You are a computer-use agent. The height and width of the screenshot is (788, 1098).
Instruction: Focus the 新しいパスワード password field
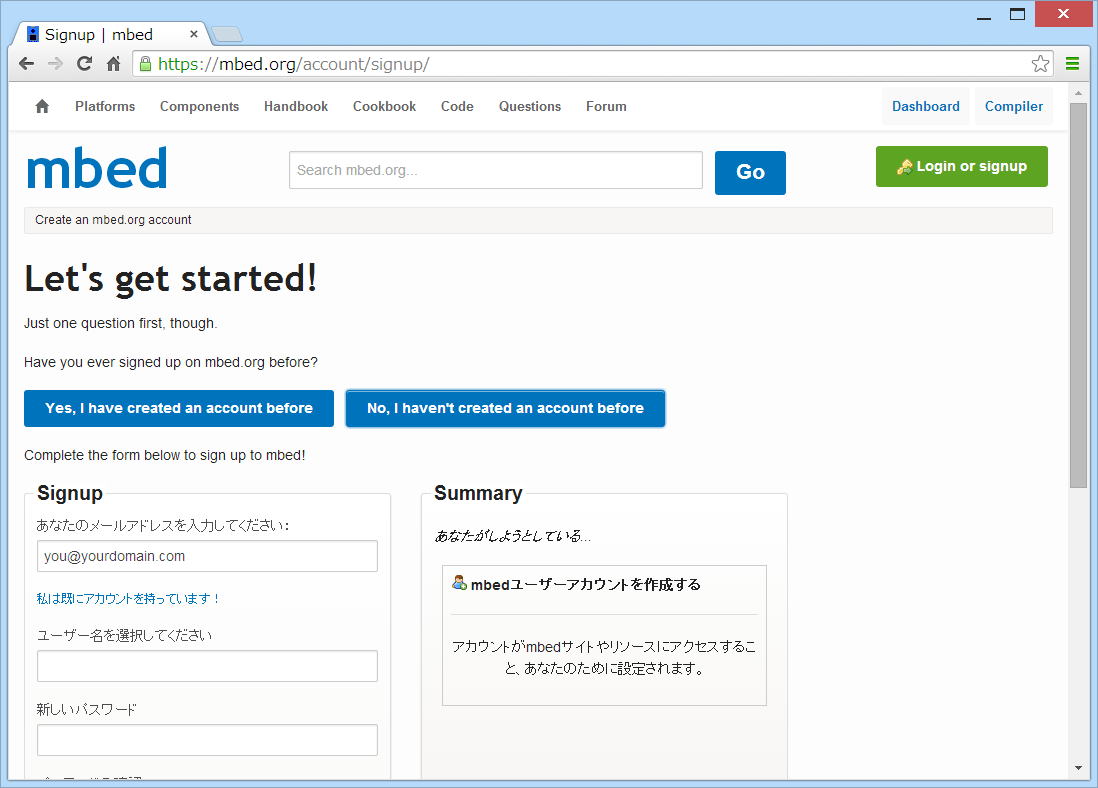[207, 740]
